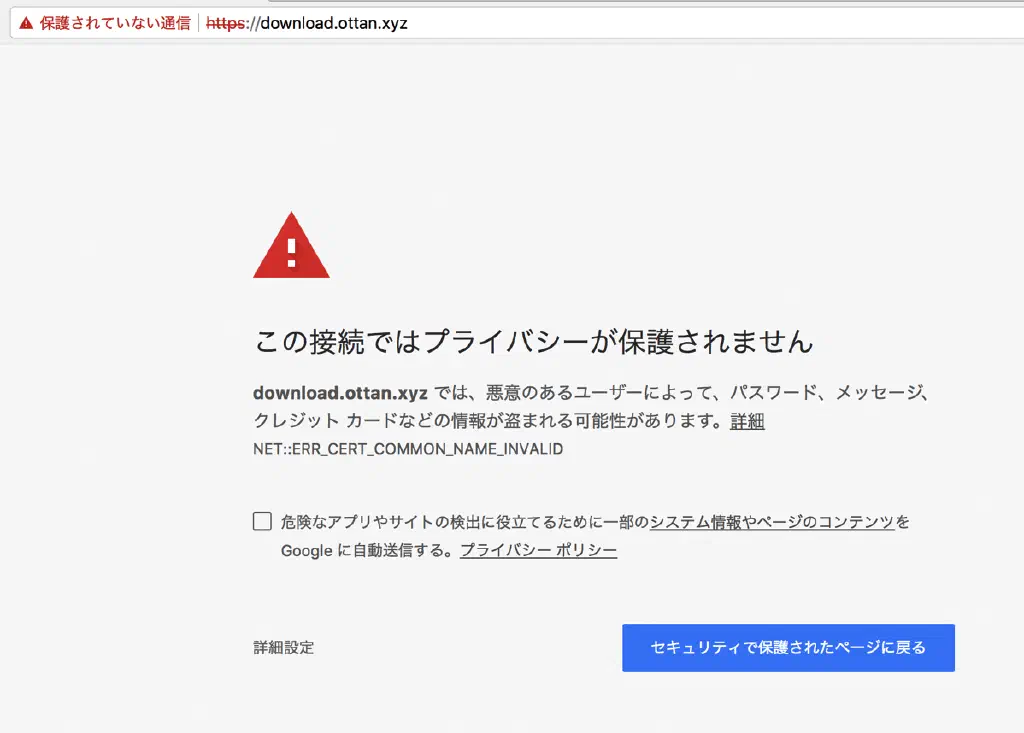Click the bold download.ottan.xyz in the warning

[x=340, y=392]
